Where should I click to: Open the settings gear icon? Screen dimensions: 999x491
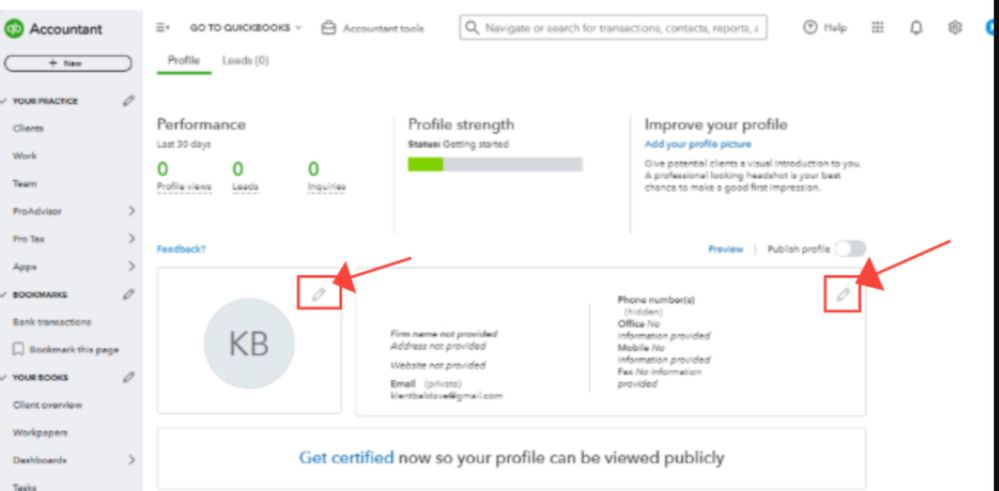point(955,29)
